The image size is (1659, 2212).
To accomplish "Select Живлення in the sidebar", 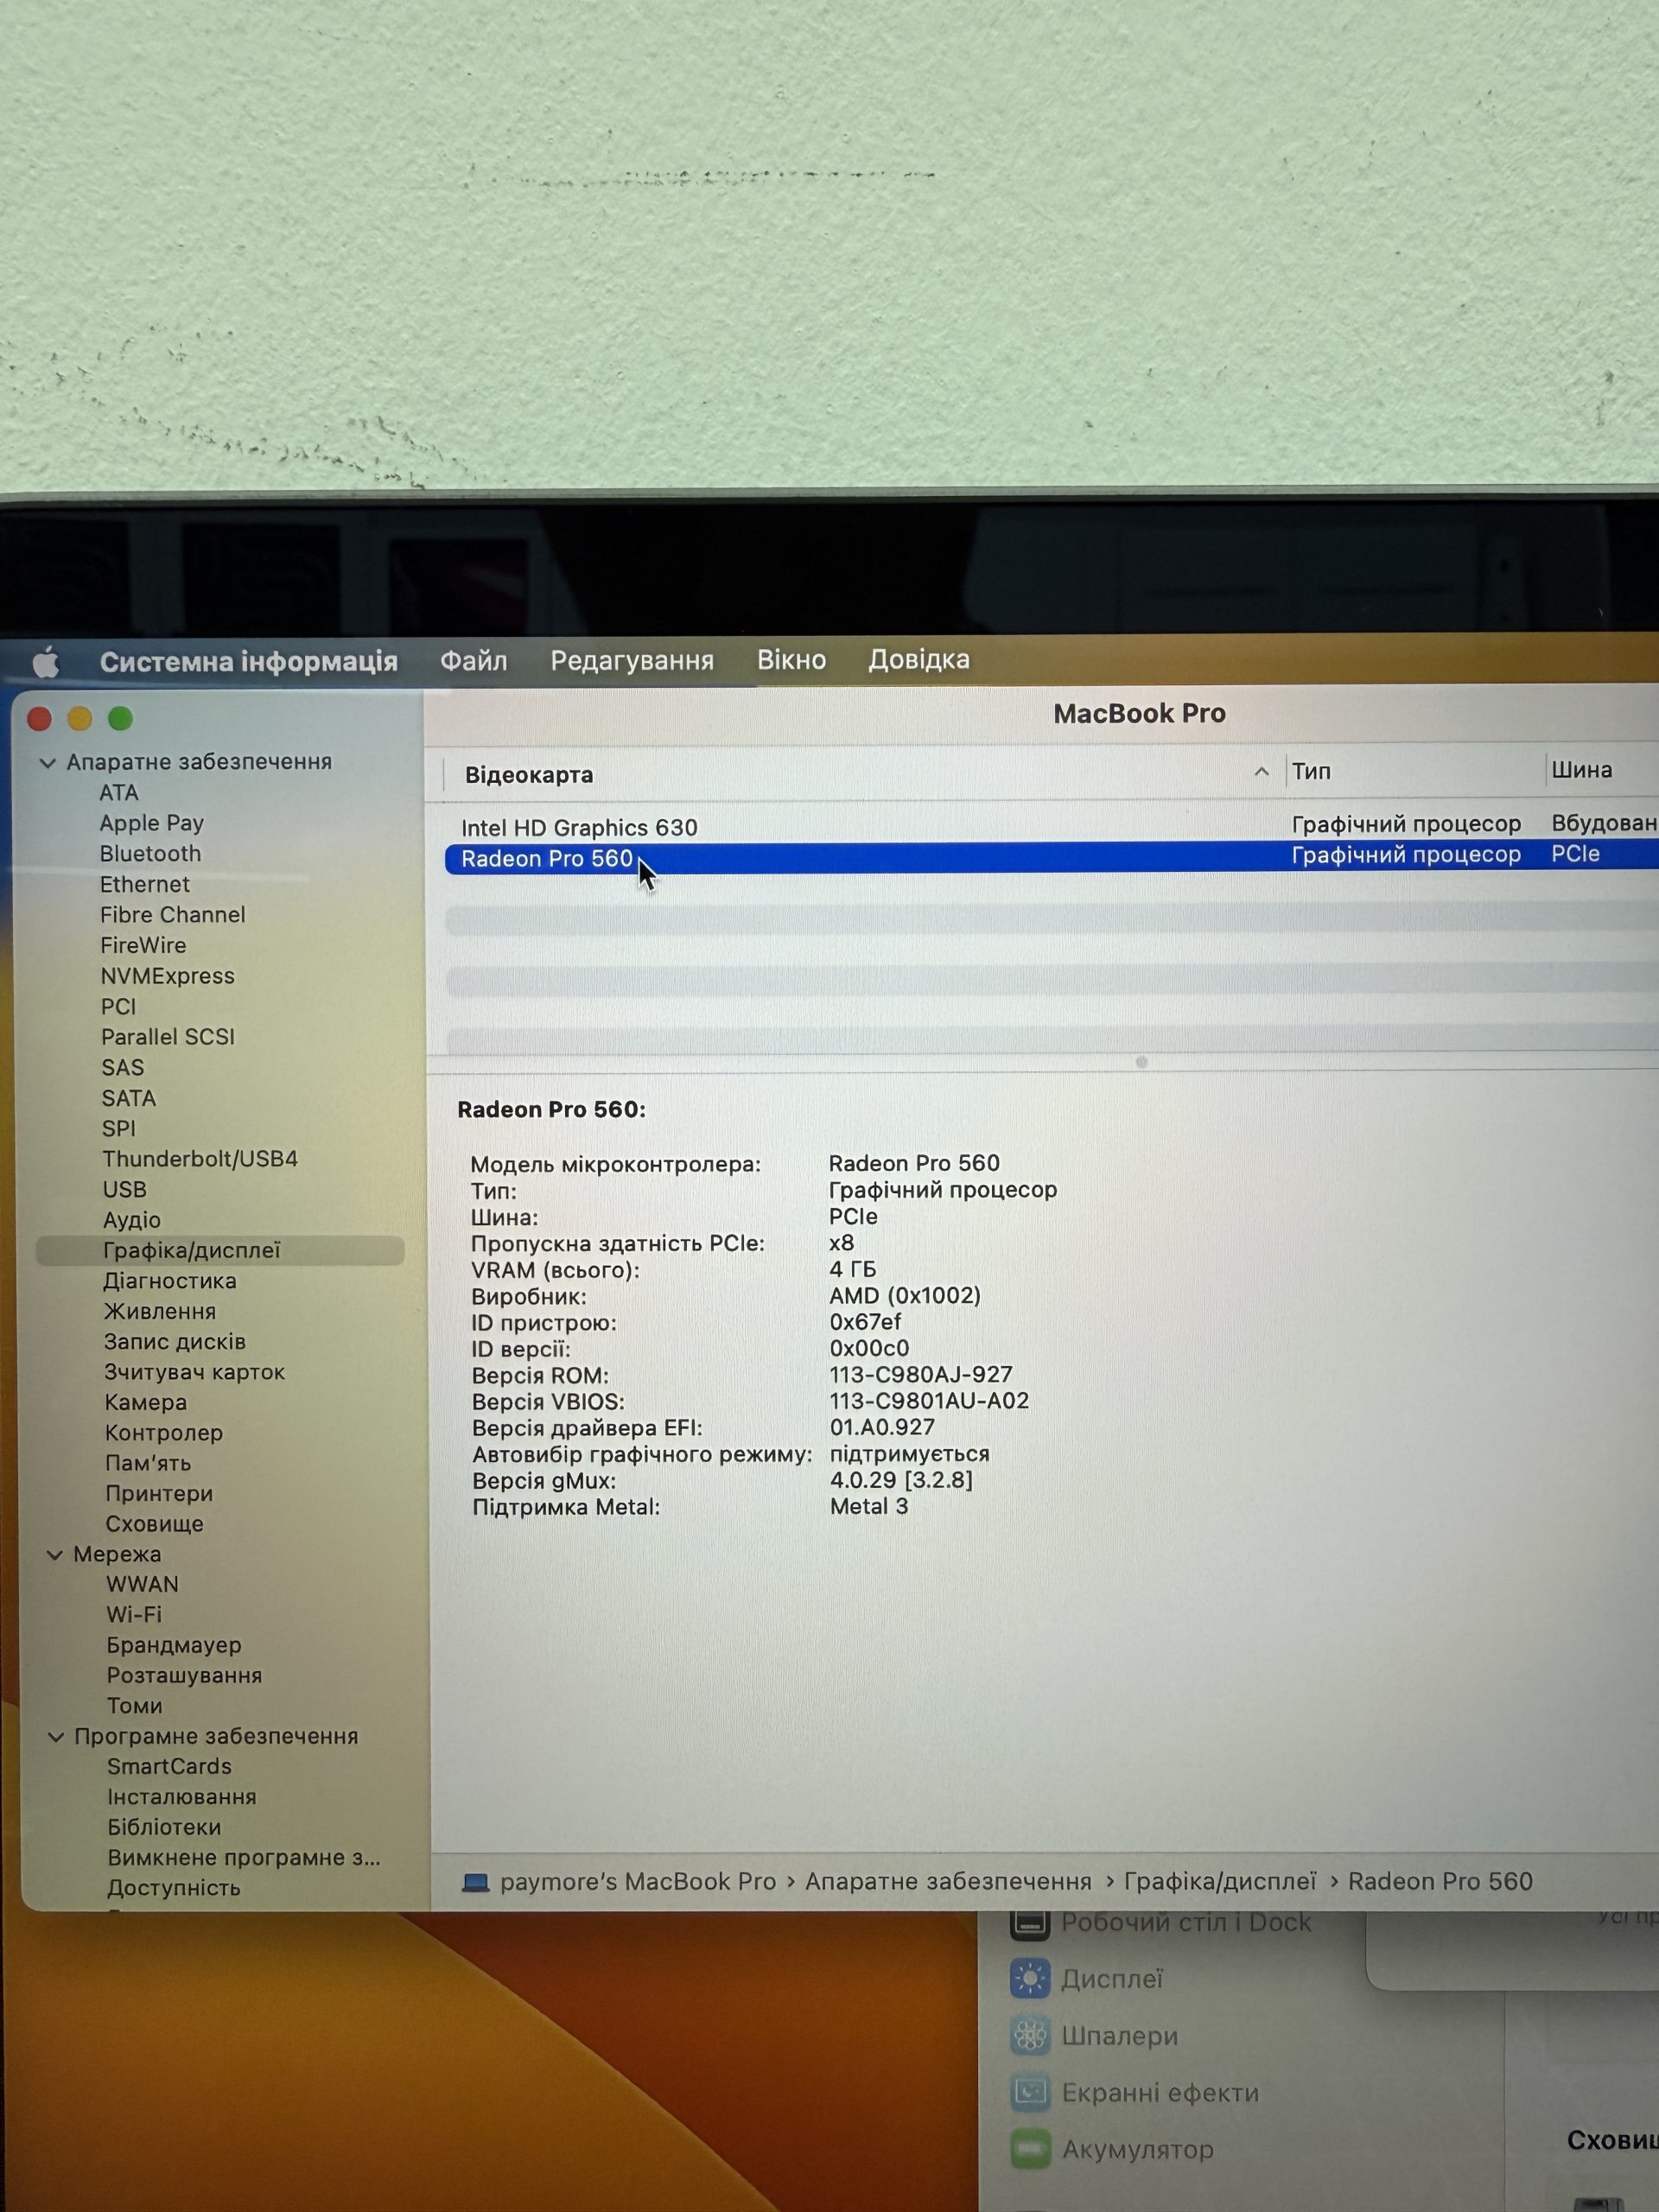I will (160, 1312).
